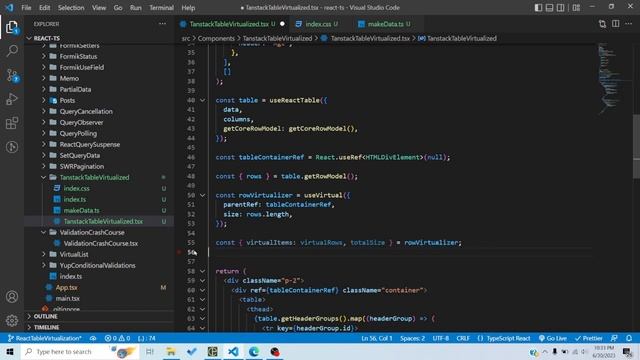640x360 pixels.
Task: Expand the TIMELINE section
Action: click(46, 327)
